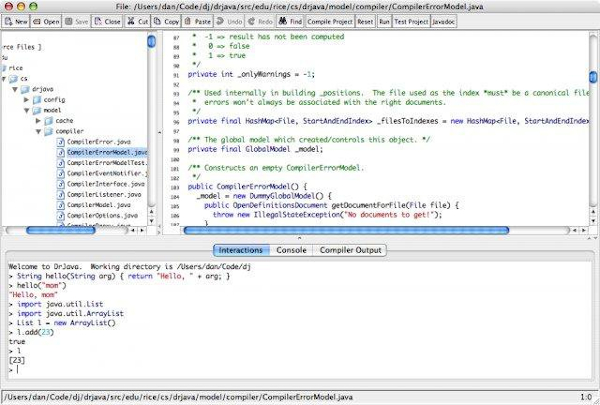600x405 pixels.
Task: Click the editor scroll right arrow
Action: tap(584, 230)
